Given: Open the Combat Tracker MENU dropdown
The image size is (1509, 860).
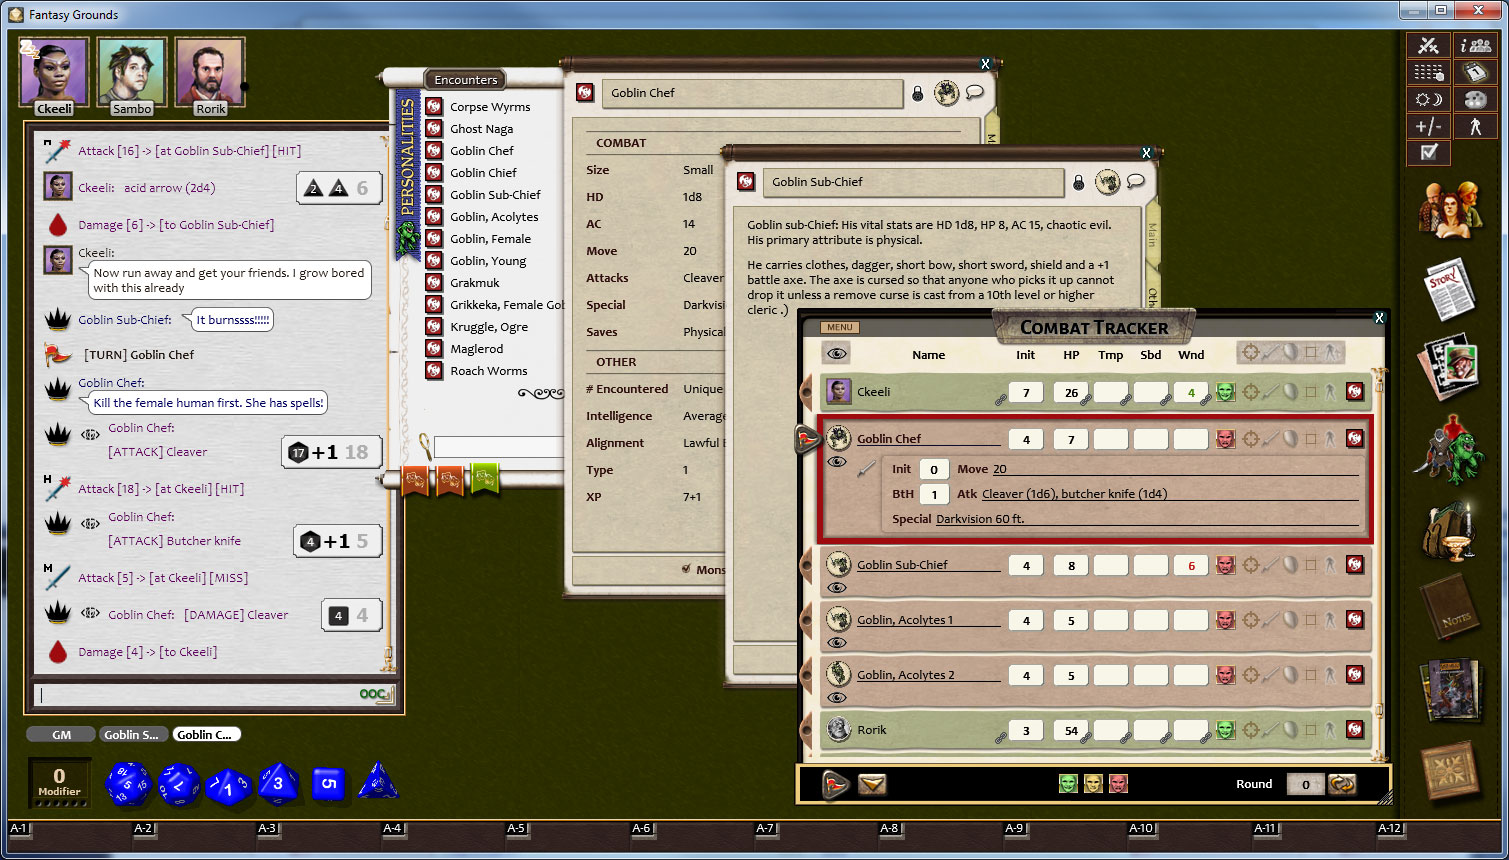Looking at the screenshot, I should point(839,327).
